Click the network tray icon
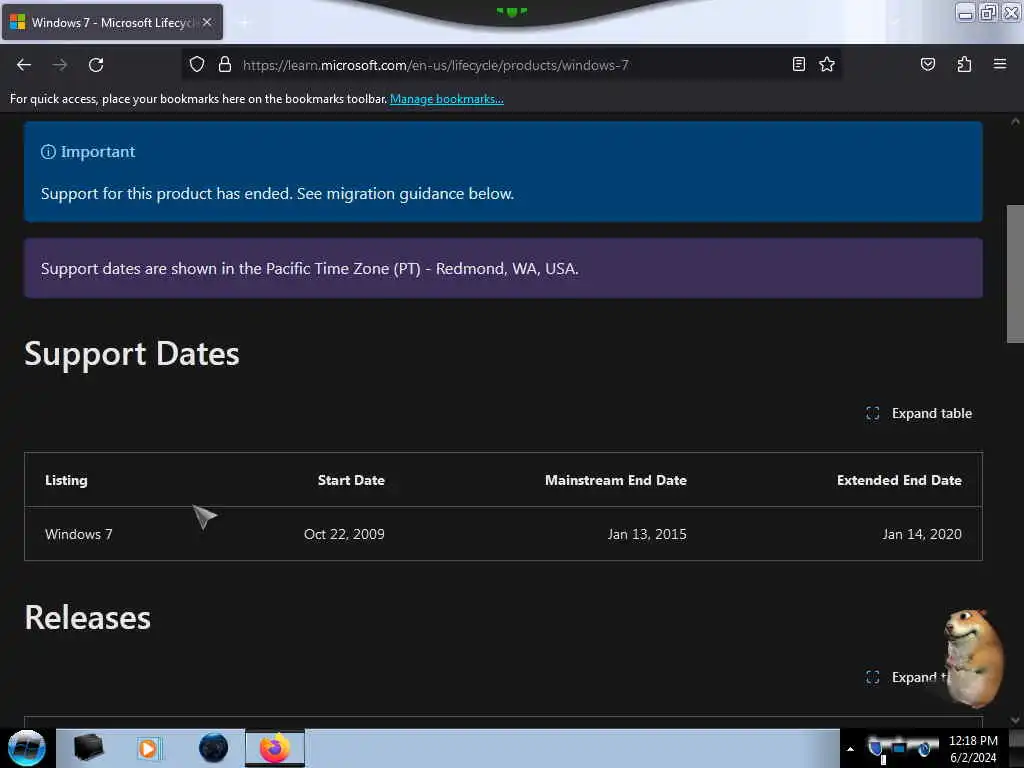The image size is (1024, 768). coord(899,748)
